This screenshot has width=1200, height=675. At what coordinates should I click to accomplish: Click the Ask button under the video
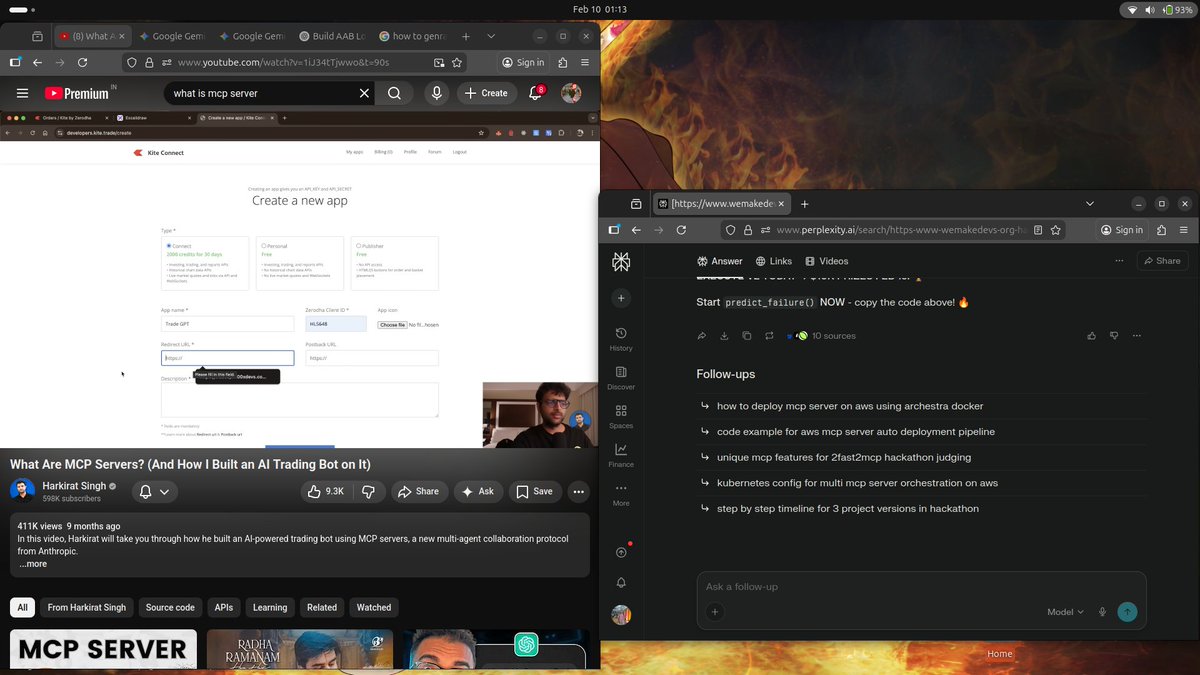click(x=478, y=491)
